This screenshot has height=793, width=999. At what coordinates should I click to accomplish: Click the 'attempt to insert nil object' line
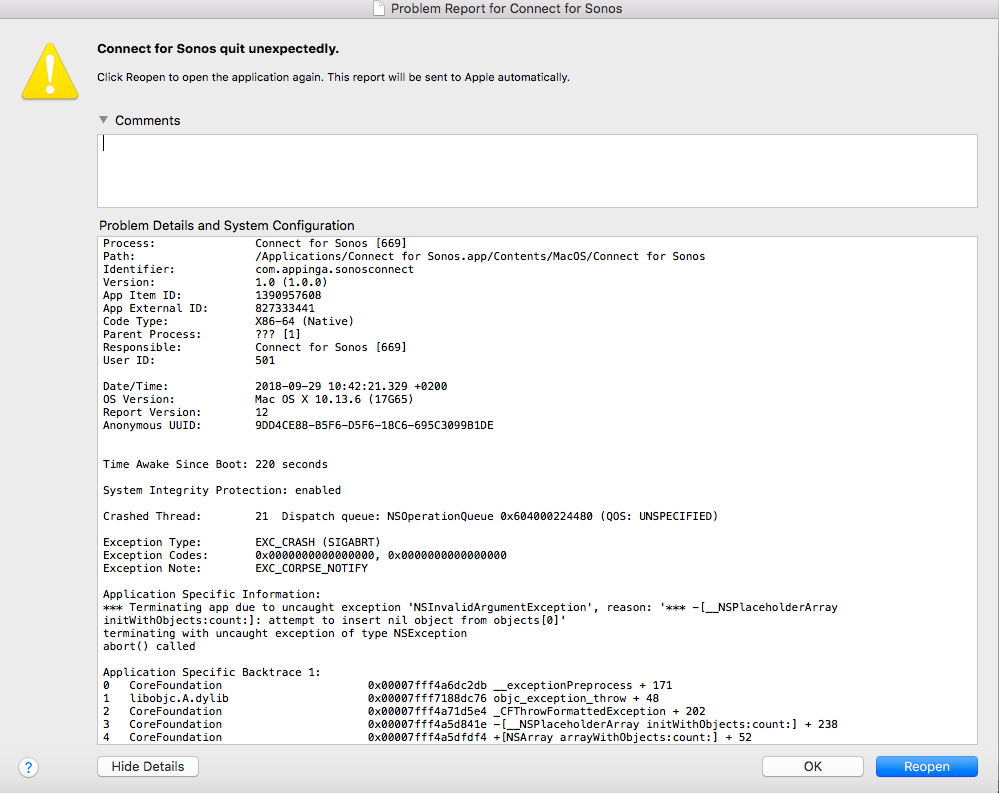point(334,620)
